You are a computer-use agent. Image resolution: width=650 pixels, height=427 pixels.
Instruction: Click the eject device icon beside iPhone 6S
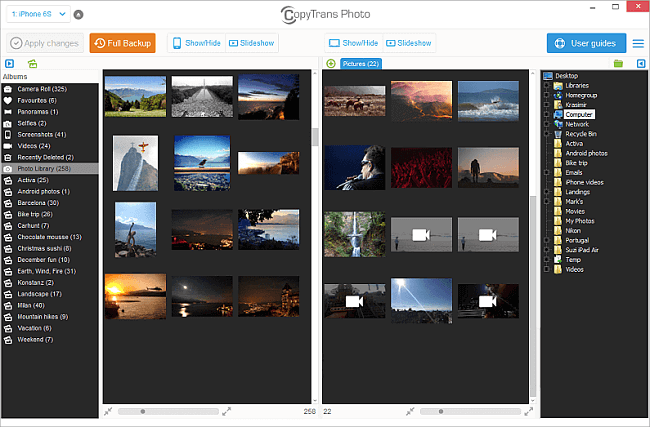[79, 15]
